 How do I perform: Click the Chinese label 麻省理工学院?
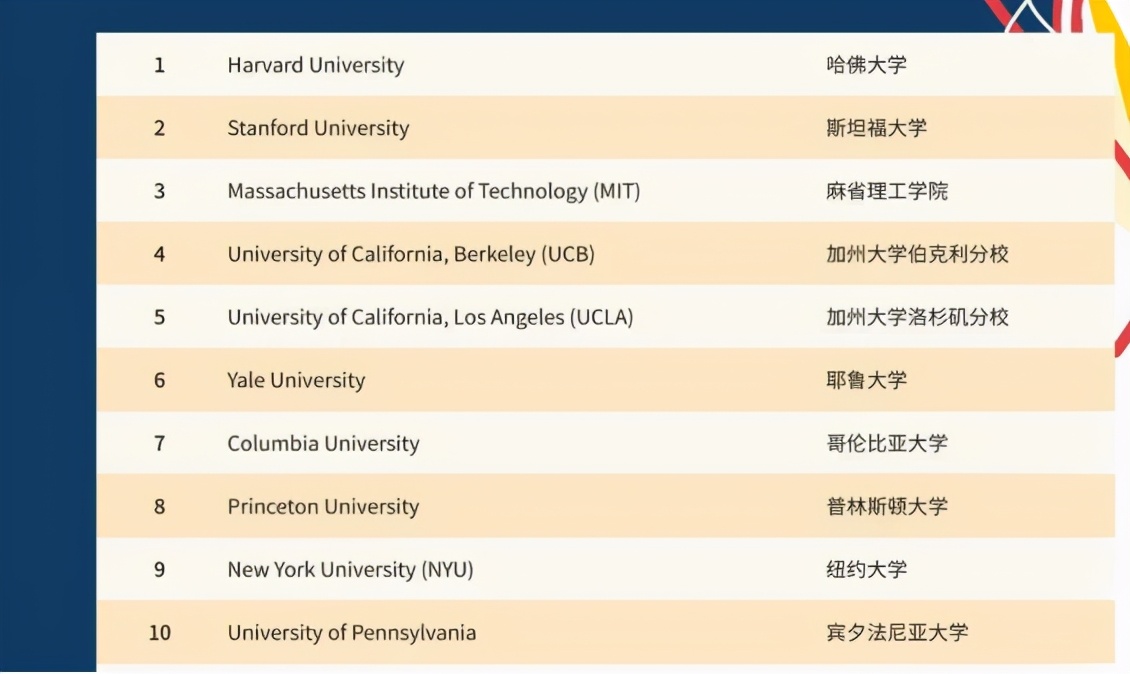pos(886,191)
